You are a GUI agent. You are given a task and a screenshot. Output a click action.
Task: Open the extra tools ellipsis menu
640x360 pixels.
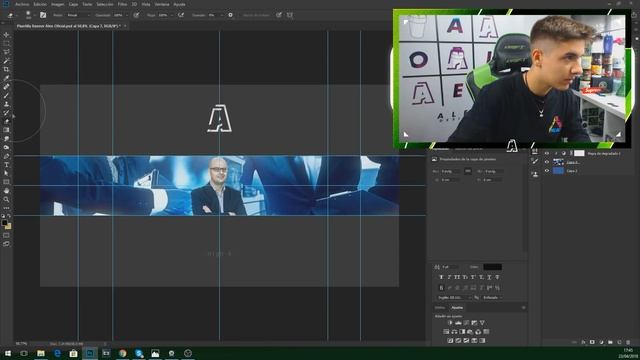click(x=6, y=208)
